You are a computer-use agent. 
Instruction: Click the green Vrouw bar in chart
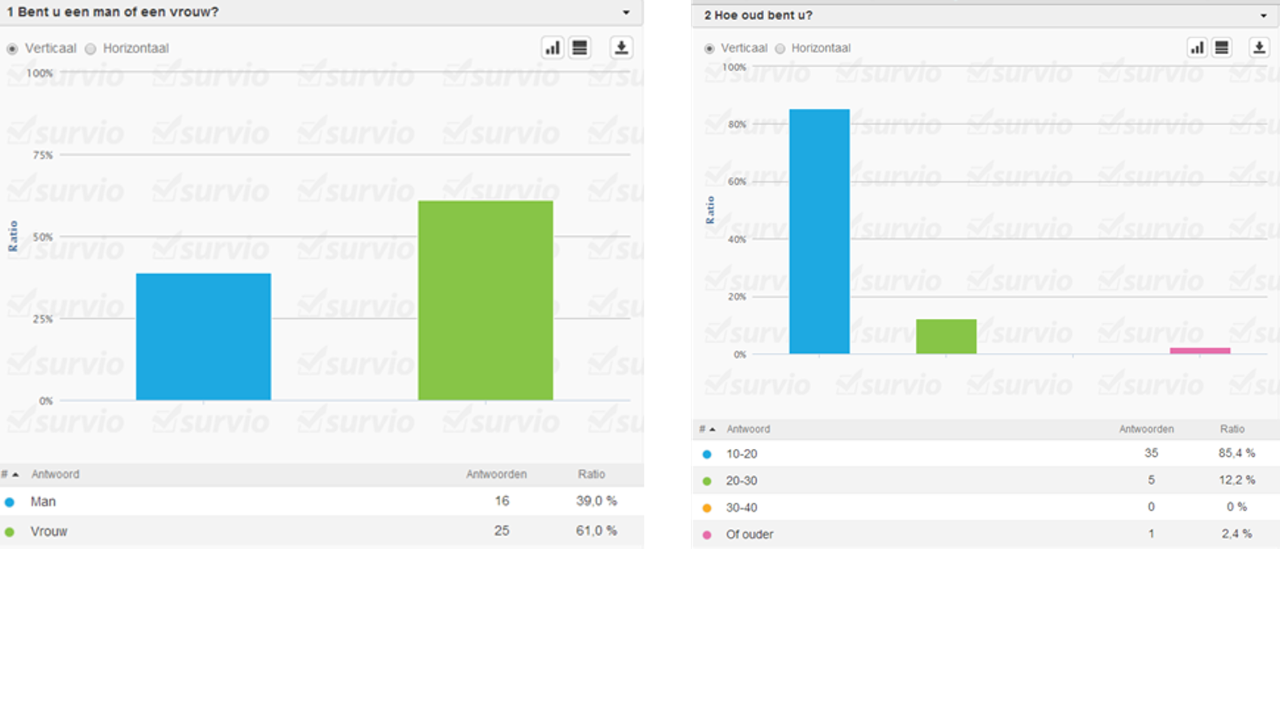point(485,300)
